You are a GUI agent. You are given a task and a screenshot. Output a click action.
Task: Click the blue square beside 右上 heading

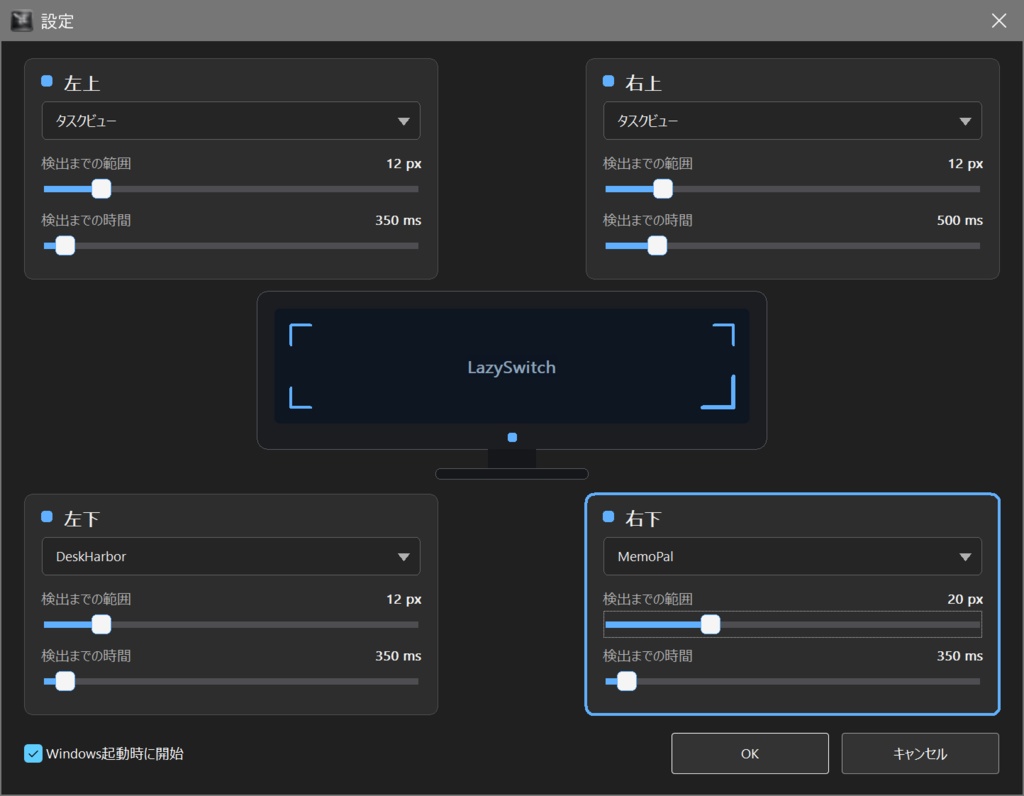click(609, 81)
